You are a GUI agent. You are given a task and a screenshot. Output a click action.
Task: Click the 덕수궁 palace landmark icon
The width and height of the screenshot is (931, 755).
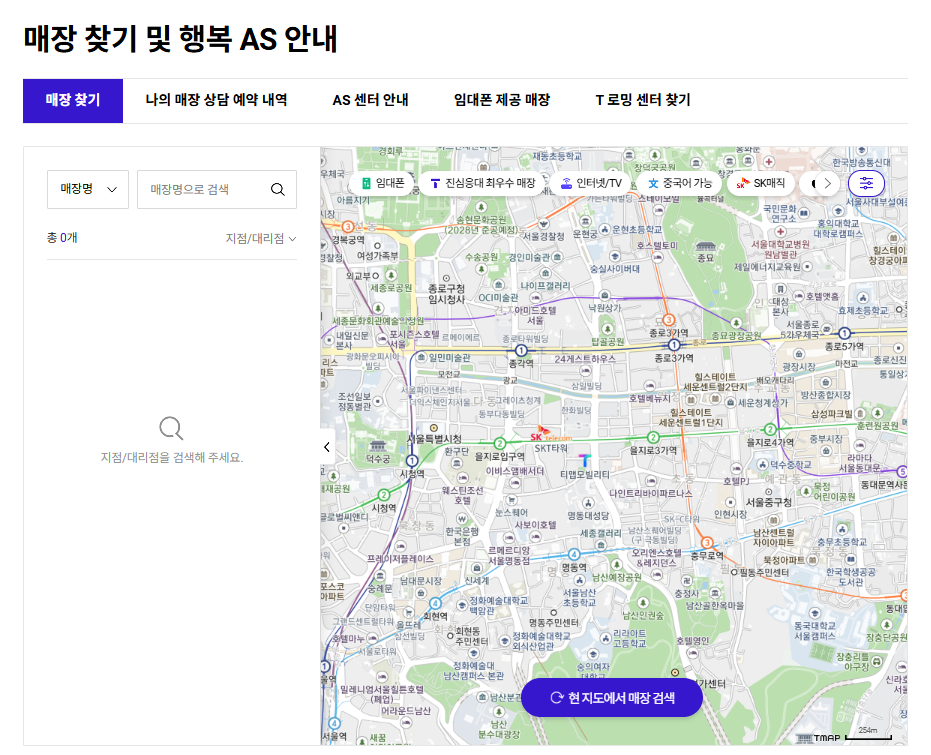coord(378,446)
